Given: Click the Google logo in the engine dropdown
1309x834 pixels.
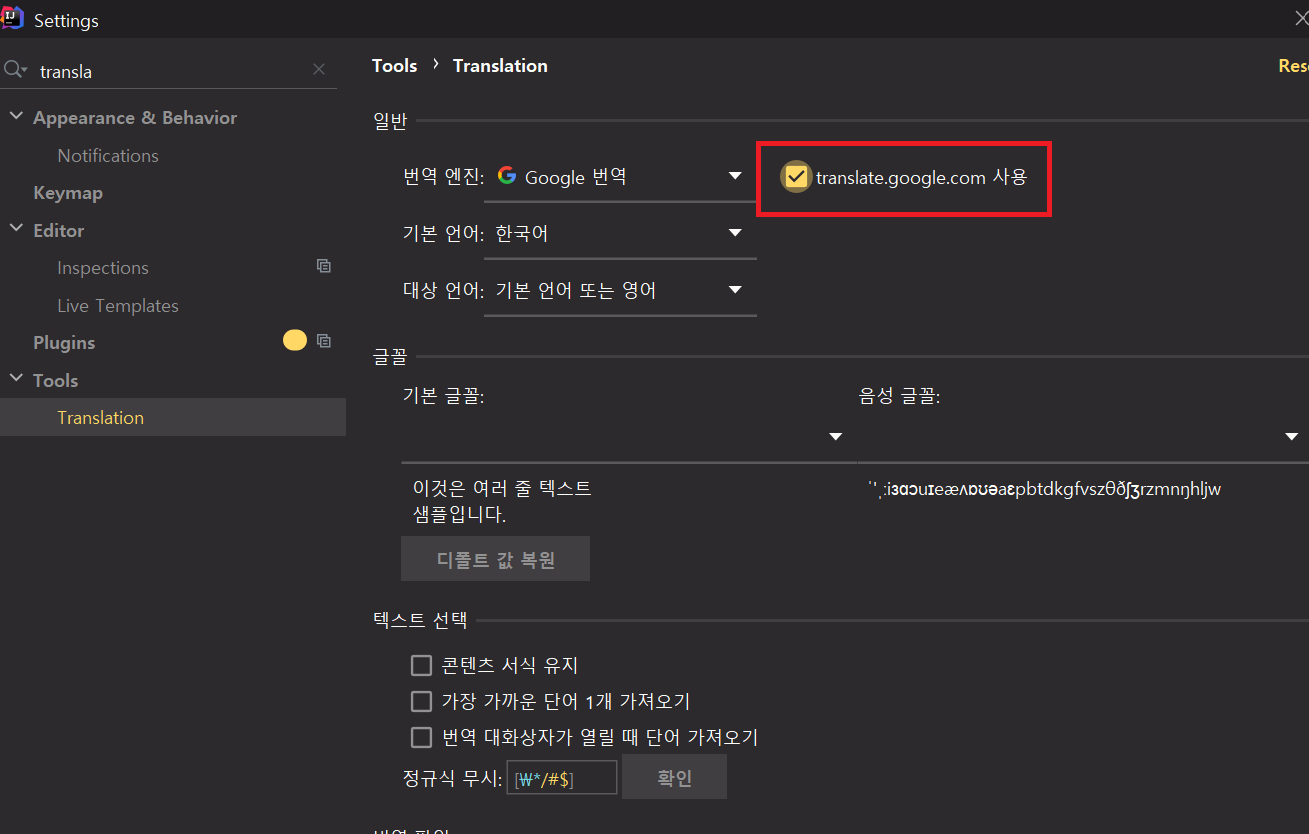Looking at the screenshot, I should pyautogui.click(x=507, y=176).
